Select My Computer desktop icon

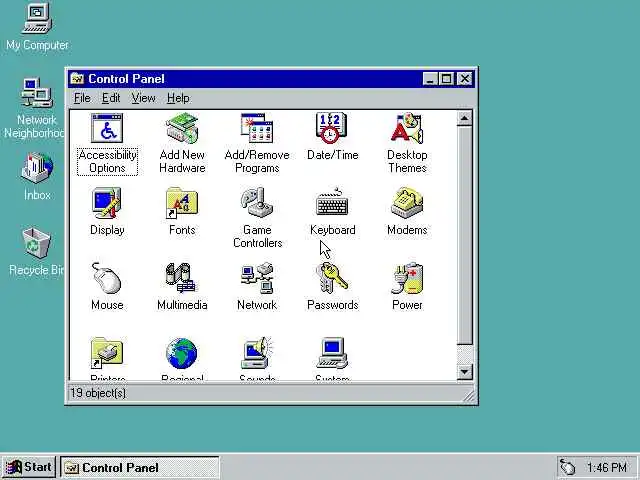37,18
